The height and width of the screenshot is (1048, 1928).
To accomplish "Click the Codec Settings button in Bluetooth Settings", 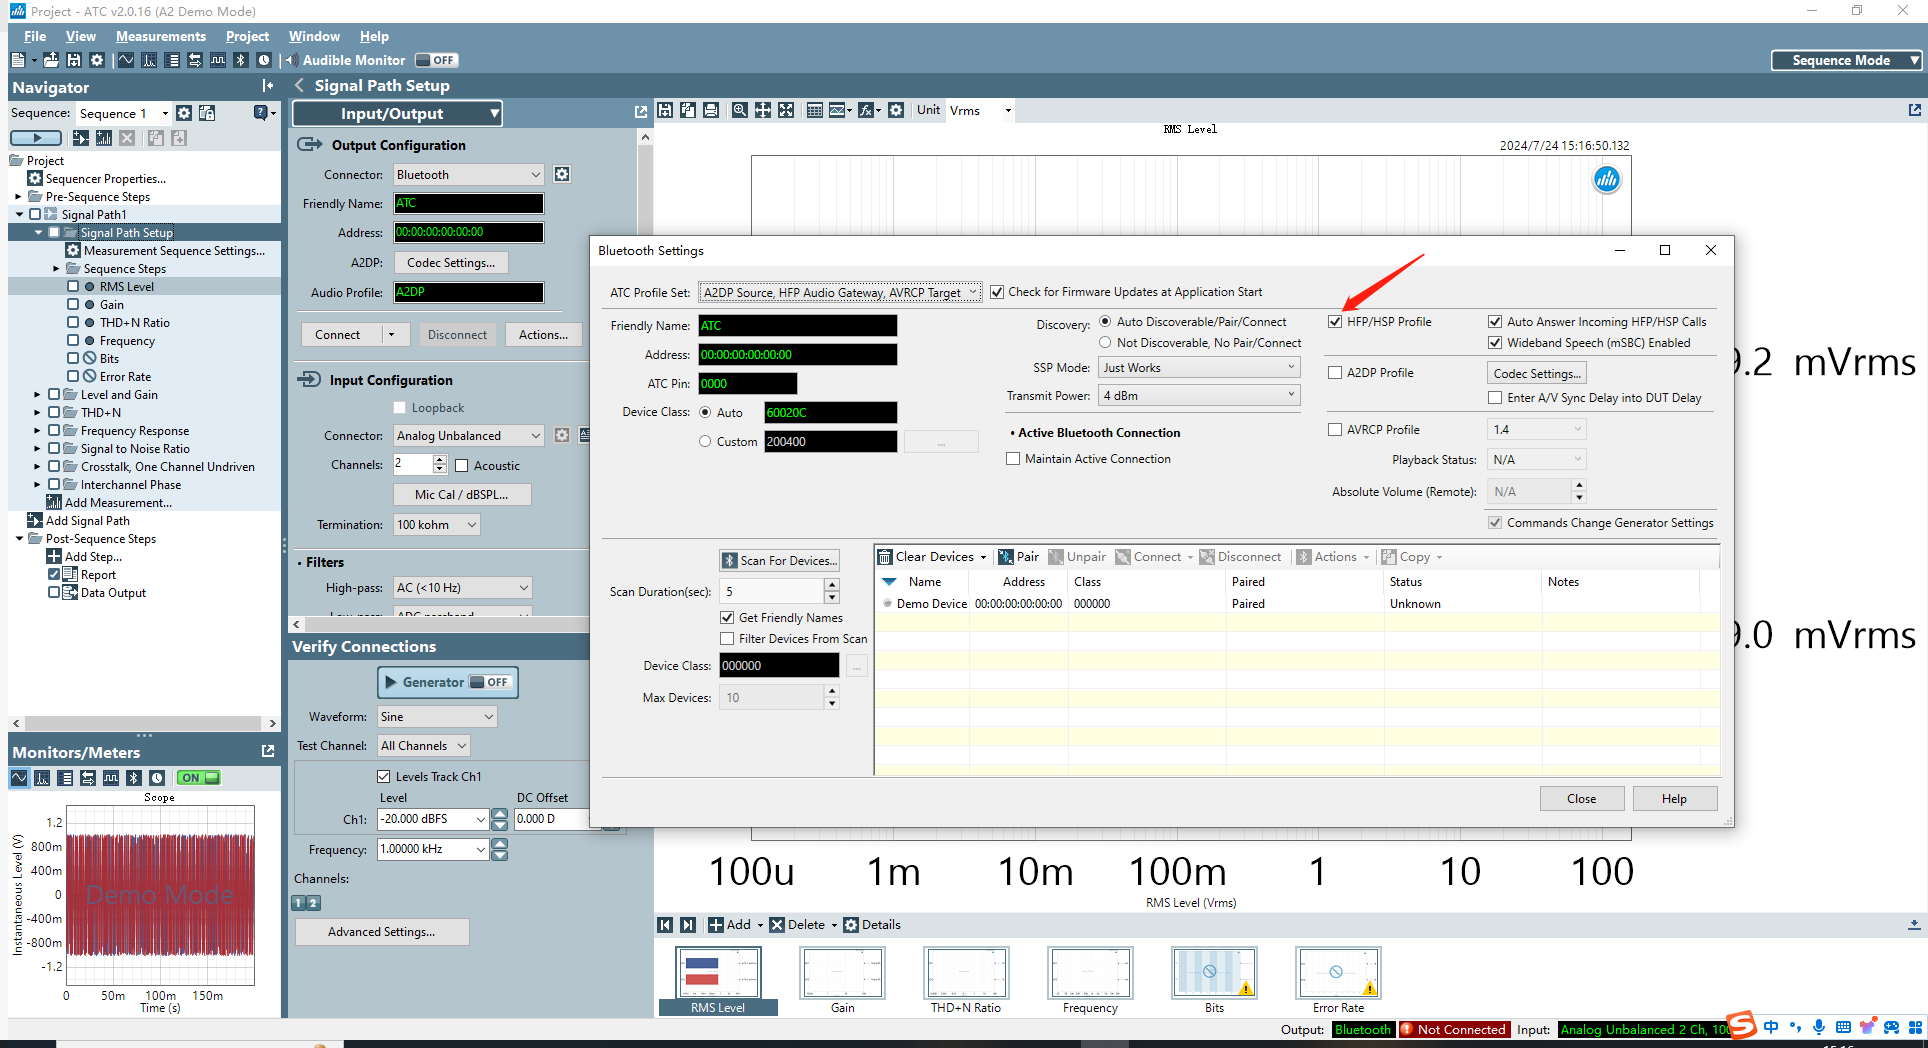I will coord(1537,373).
